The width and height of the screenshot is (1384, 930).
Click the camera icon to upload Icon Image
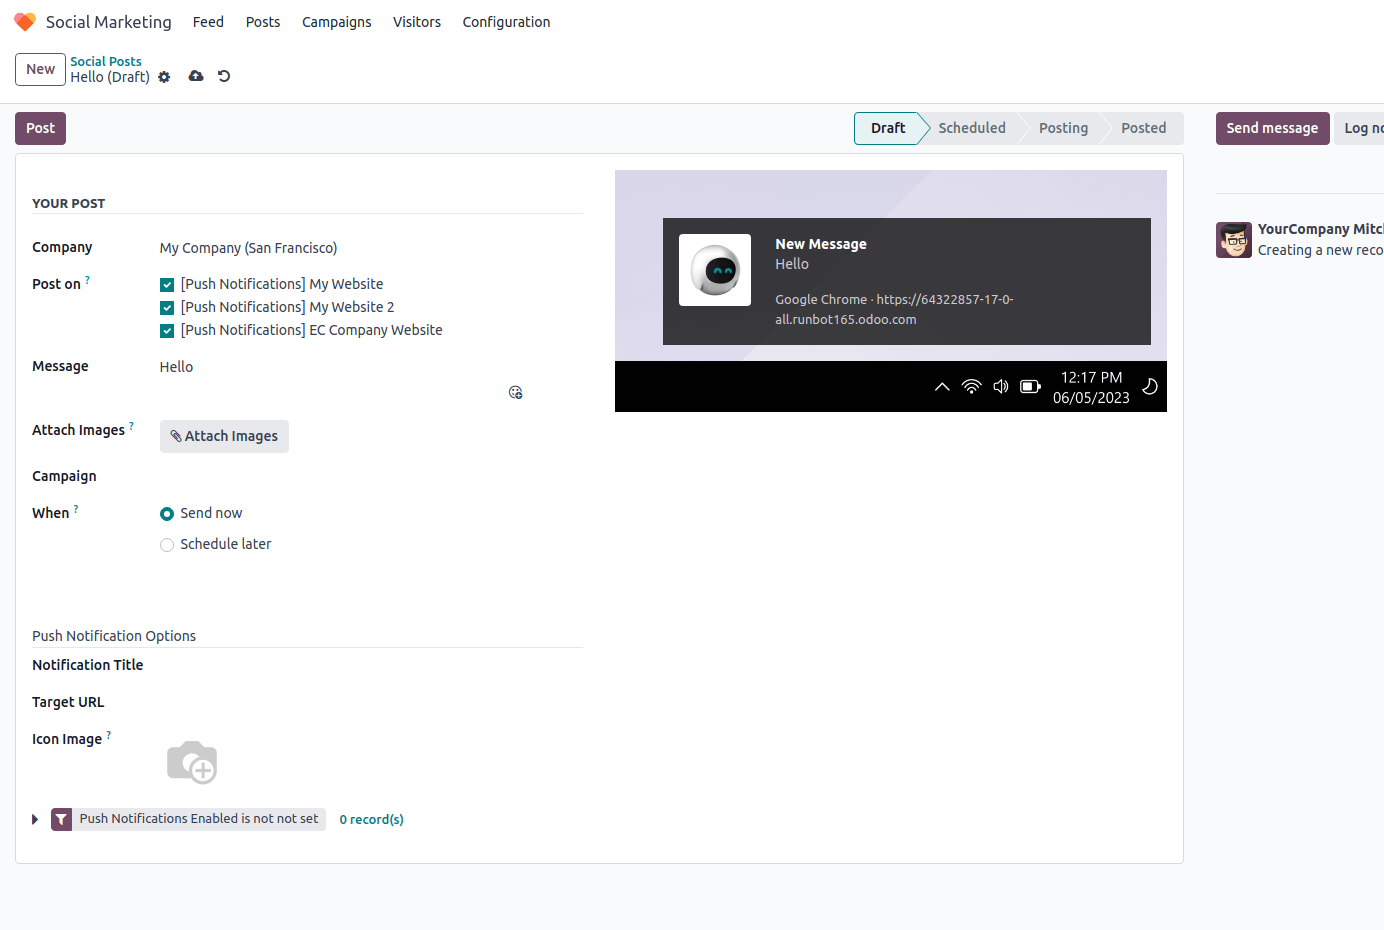[x=192, y=762]
